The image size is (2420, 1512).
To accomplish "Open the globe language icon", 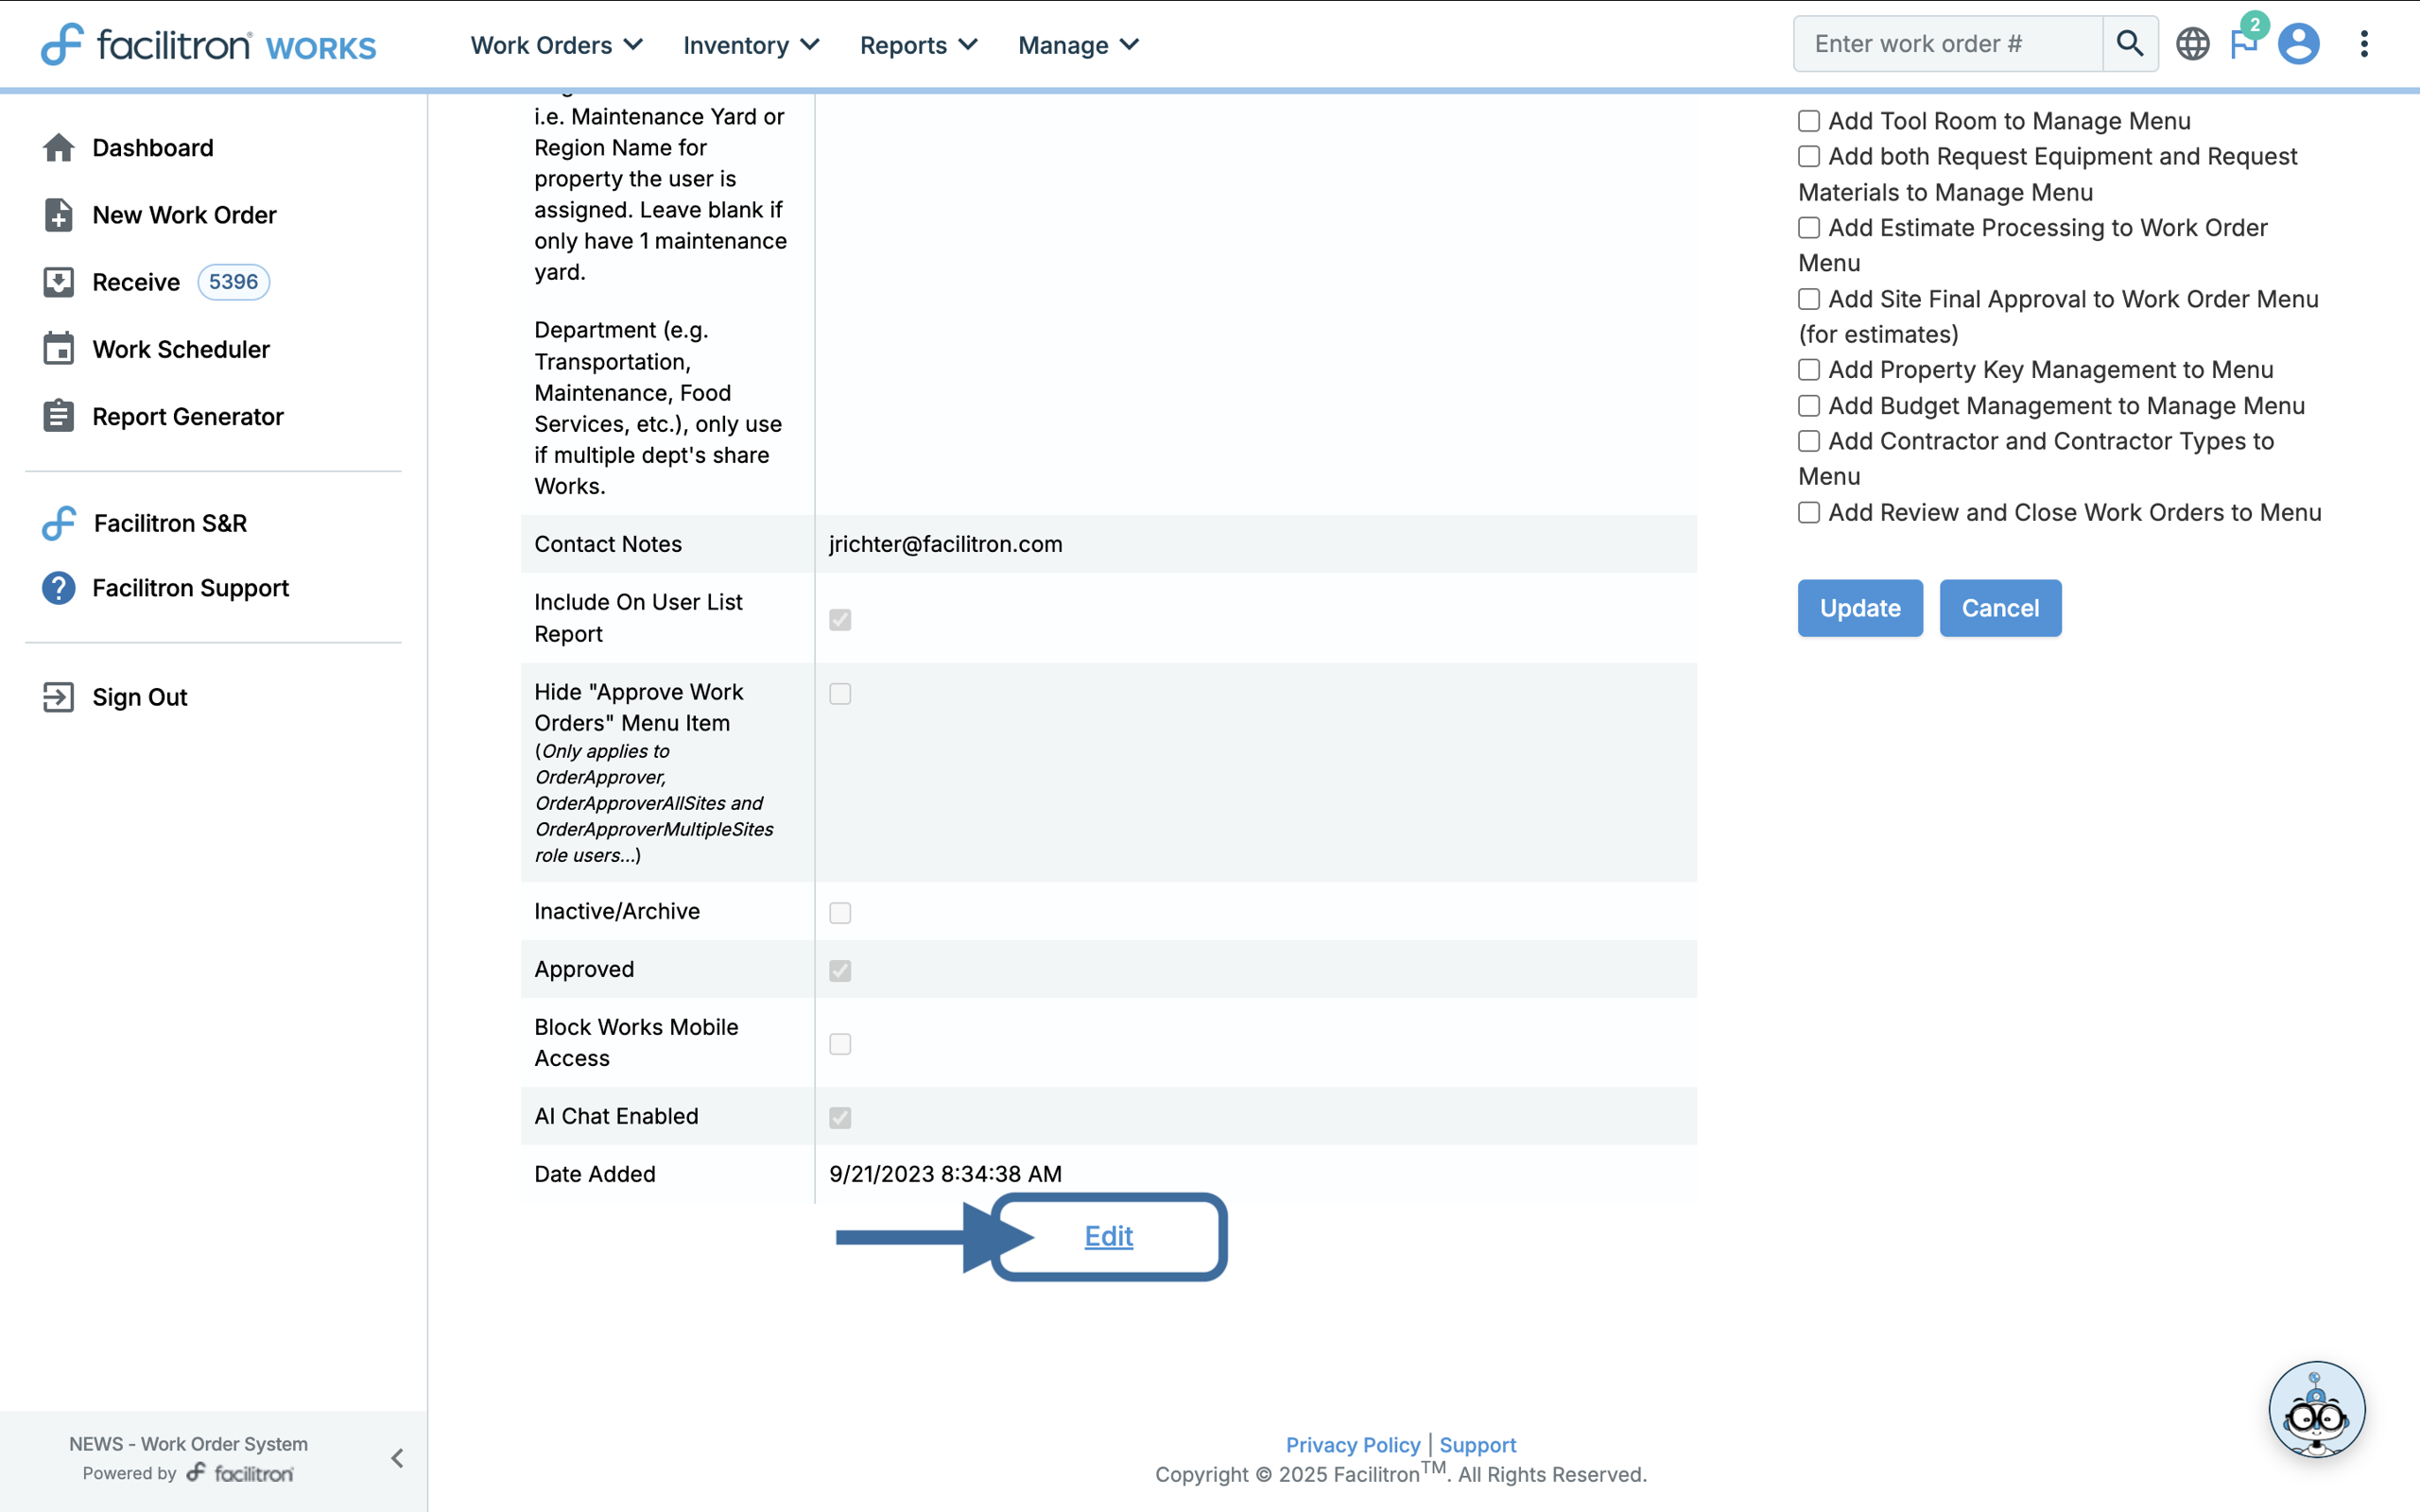I will (2192, 44).
